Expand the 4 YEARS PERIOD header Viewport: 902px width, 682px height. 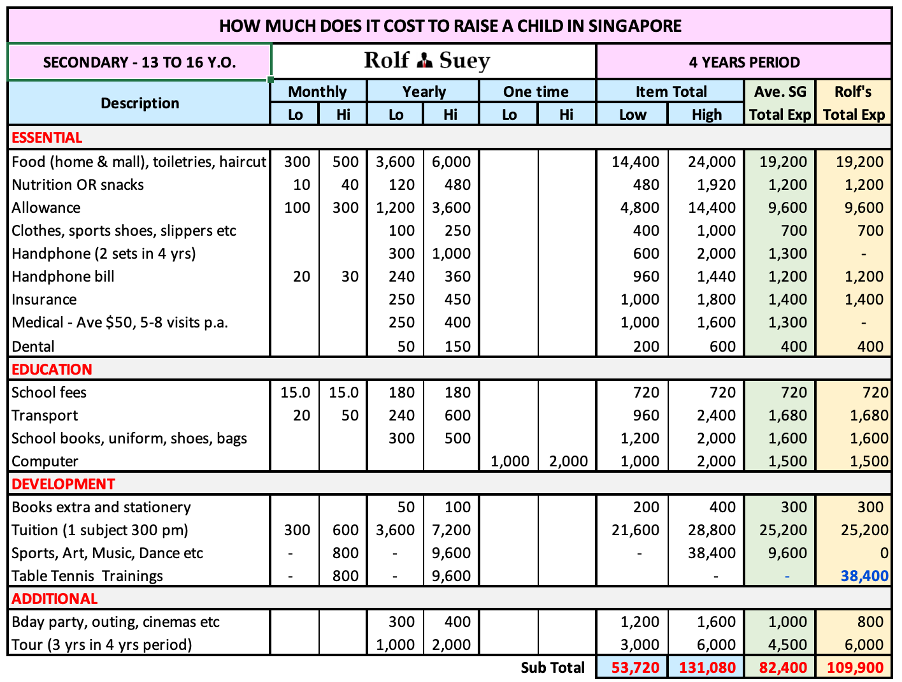pos(743,62)
